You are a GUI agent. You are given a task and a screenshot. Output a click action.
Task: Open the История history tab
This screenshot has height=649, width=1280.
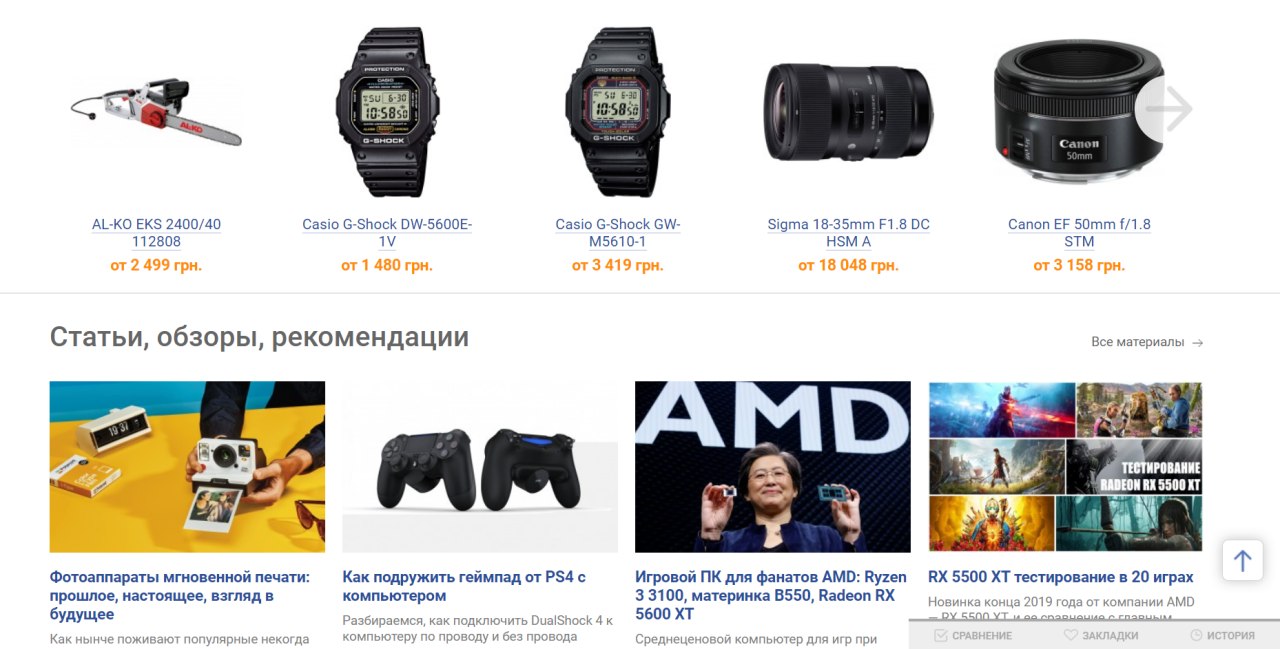pos(1222,635)
